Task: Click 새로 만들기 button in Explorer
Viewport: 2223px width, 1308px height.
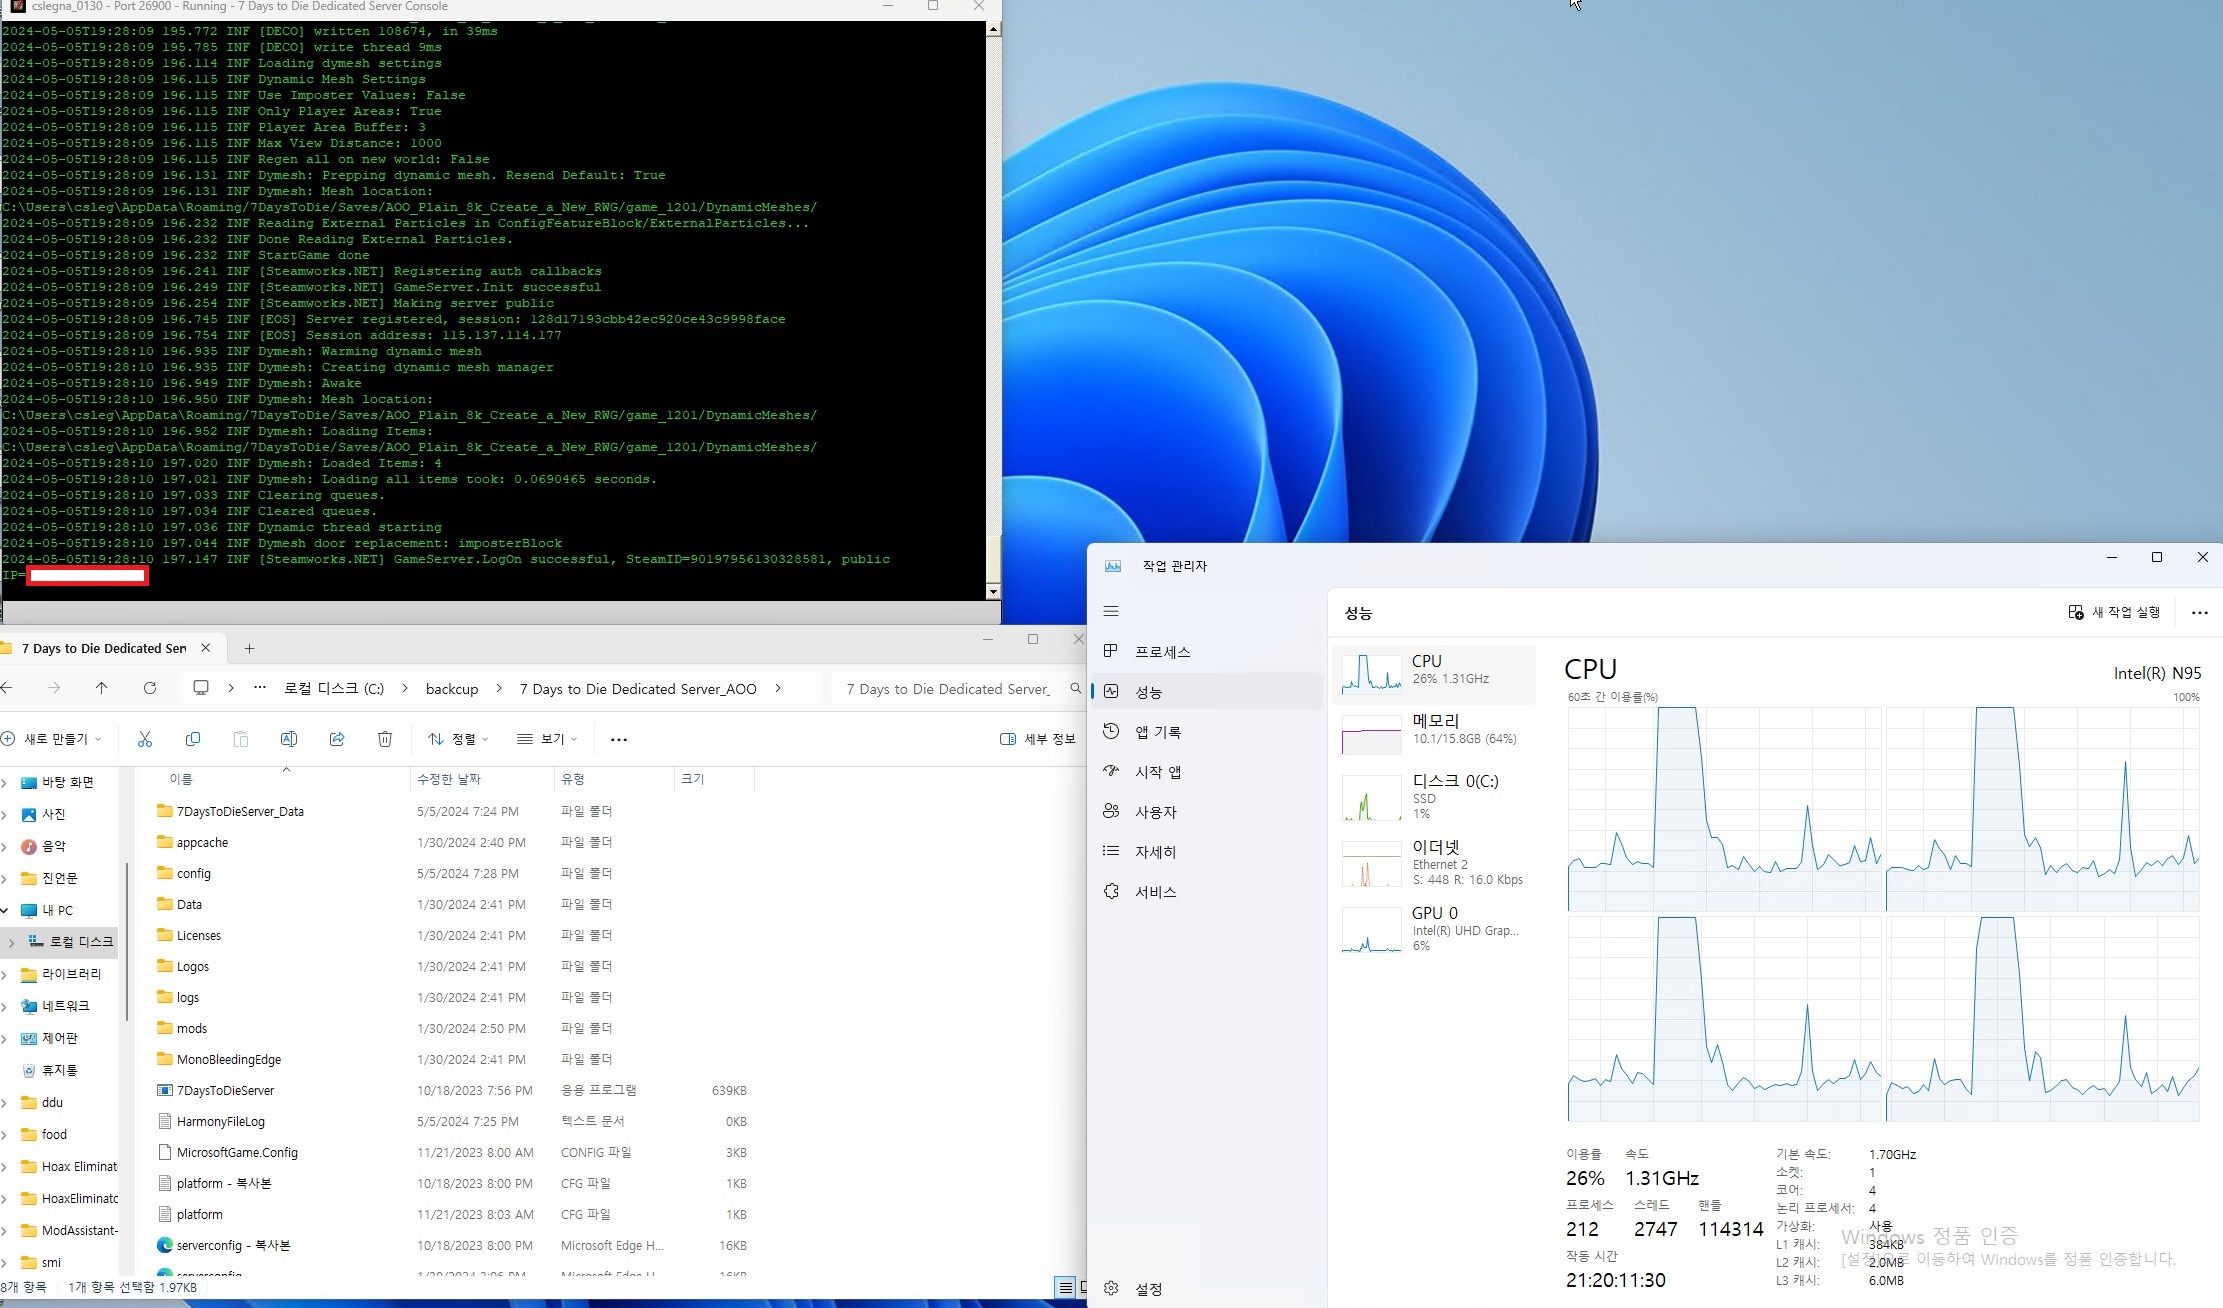Action: point(51,739)
